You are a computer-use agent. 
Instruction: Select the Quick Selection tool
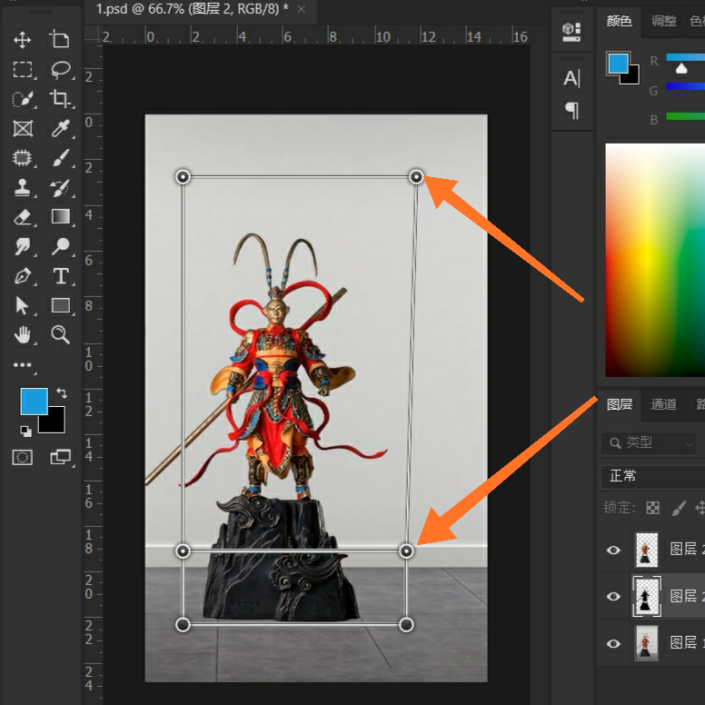point(22,99)
